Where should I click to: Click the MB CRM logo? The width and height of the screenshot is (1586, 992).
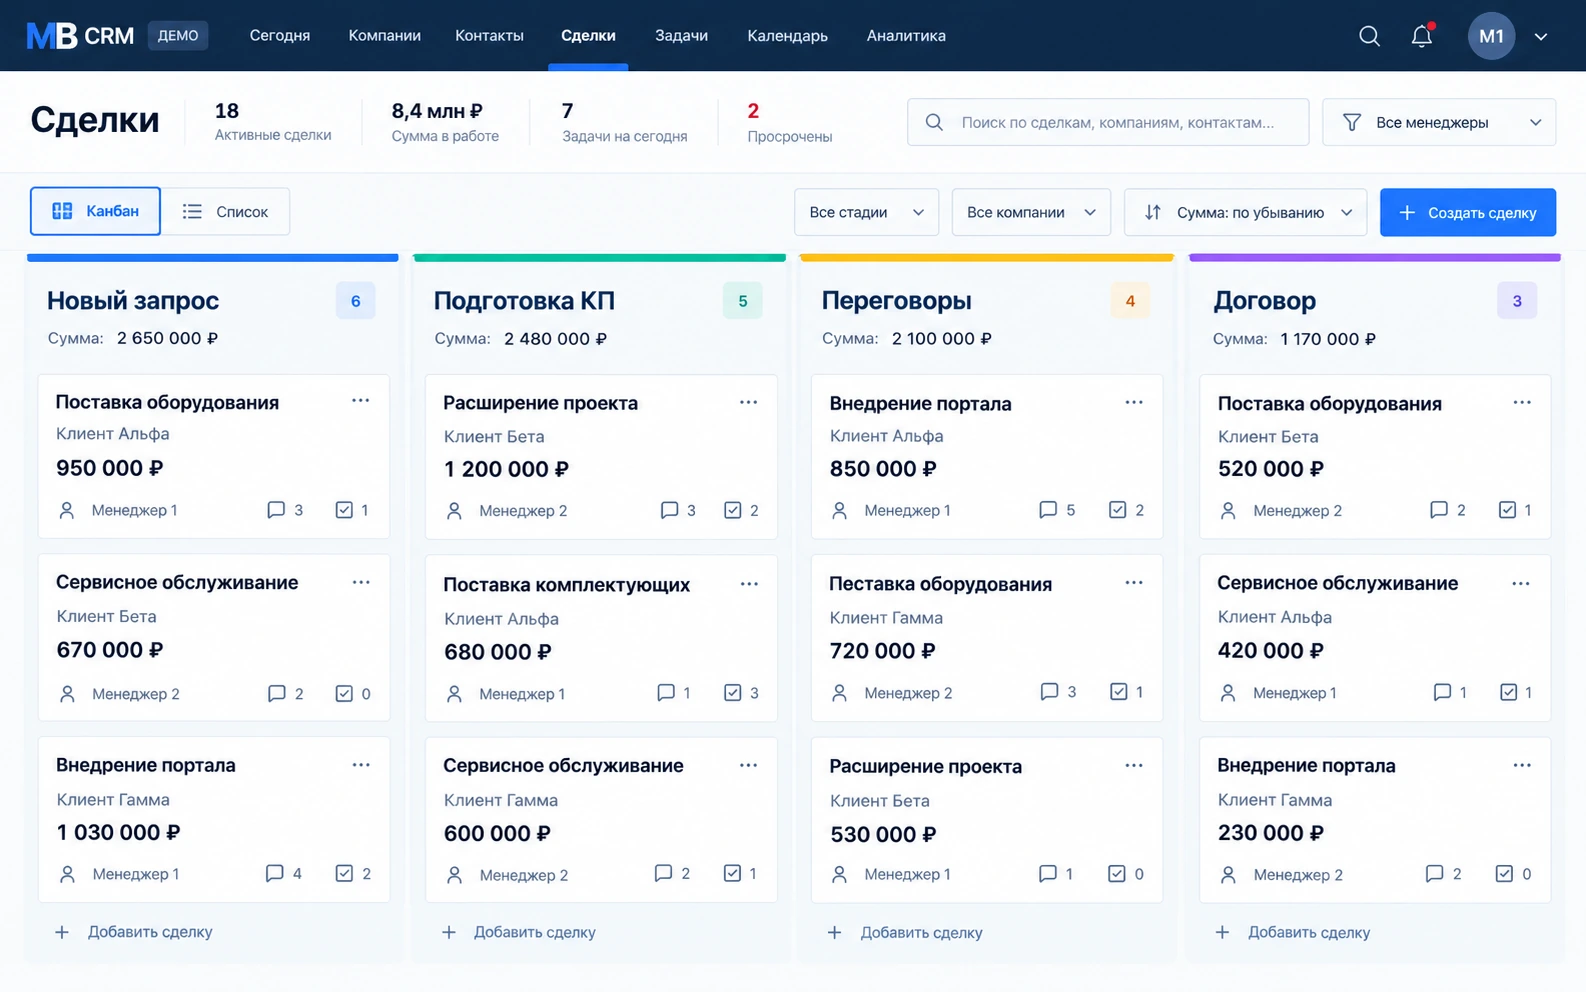(80, 36)
